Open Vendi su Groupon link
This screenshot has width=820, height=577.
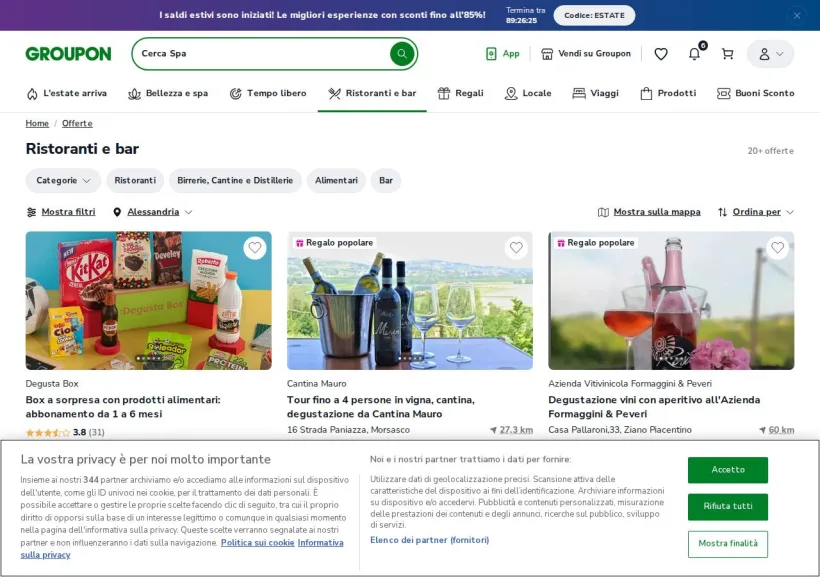coord(586,53)
